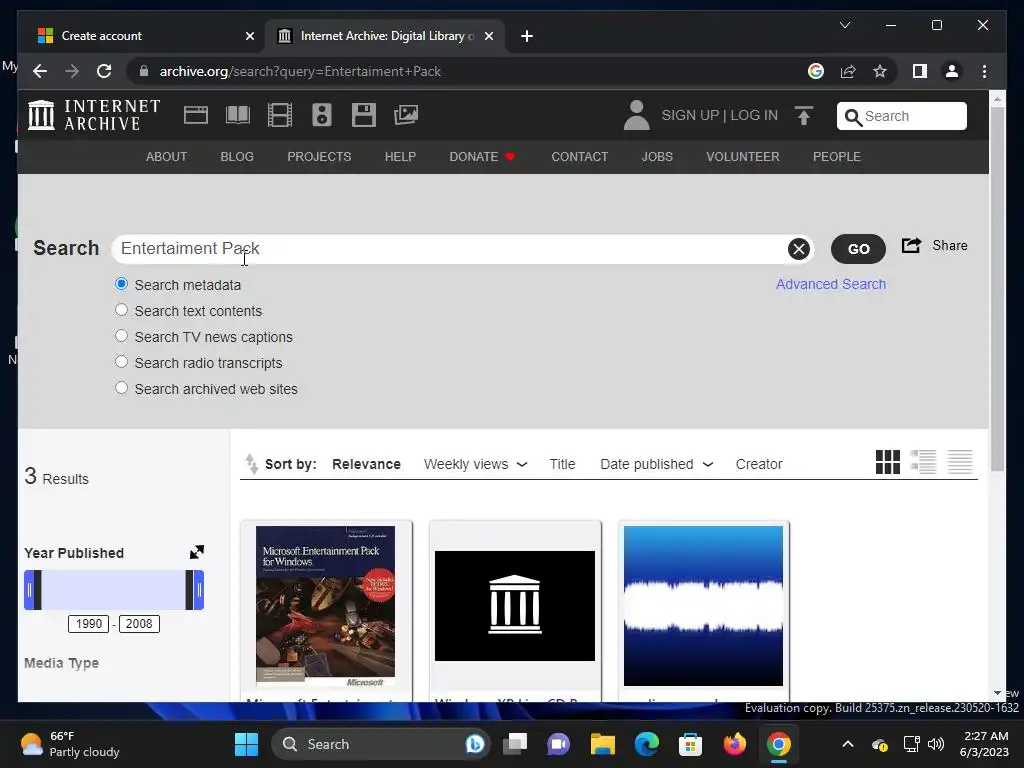Open the Software floppy disk icon

point(364,115)
